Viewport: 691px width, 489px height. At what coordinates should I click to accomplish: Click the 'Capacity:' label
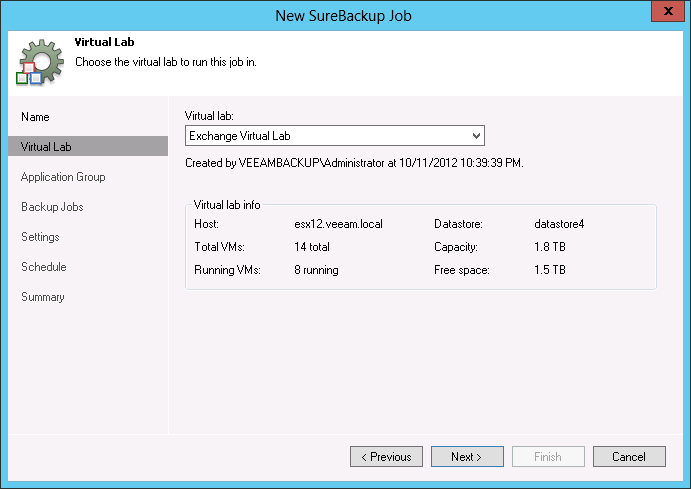pos(456,247)
